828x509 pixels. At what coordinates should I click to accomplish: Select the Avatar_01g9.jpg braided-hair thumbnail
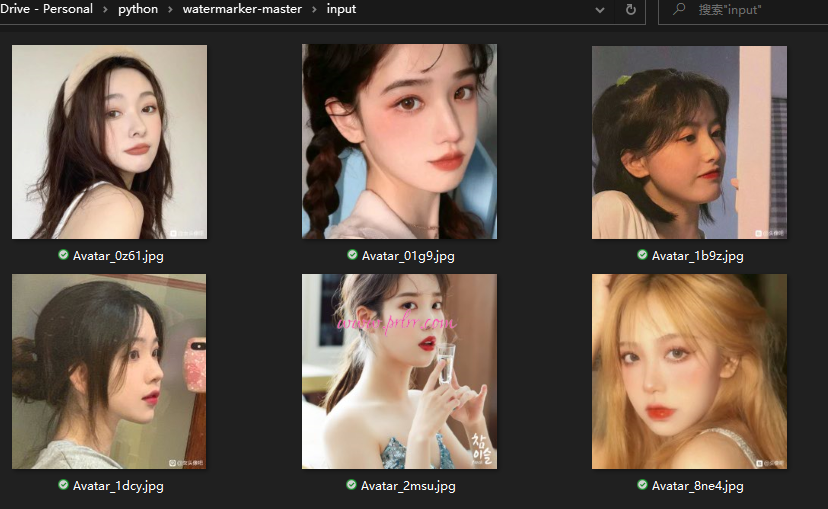pos(399,142)
